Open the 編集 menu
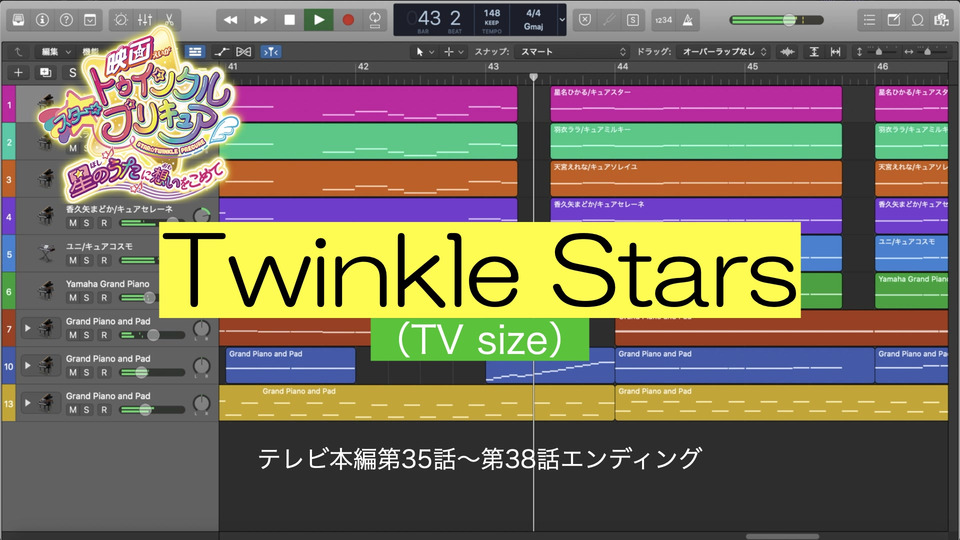 pos(56,52)
